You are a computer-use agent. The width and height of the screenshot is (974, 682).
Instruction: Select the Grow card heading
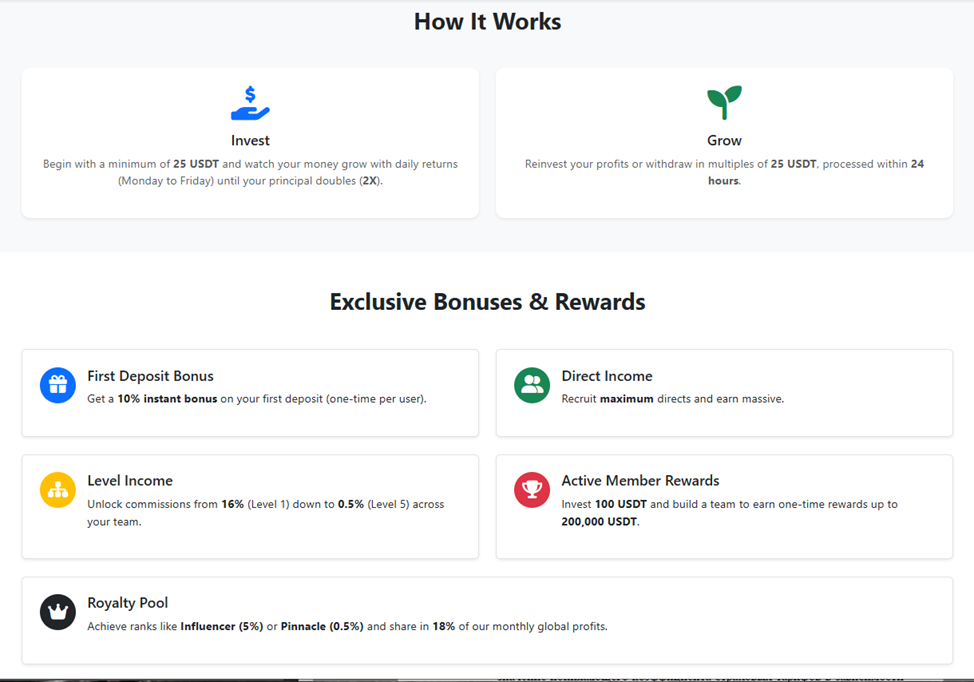pos(724,141)
